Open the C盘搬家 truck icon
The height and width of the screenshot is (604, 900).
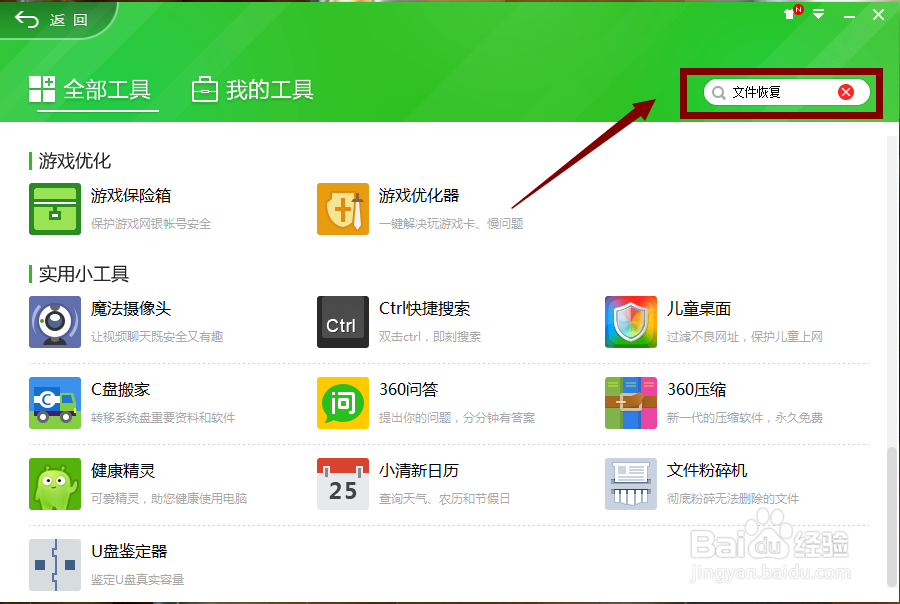55,403
